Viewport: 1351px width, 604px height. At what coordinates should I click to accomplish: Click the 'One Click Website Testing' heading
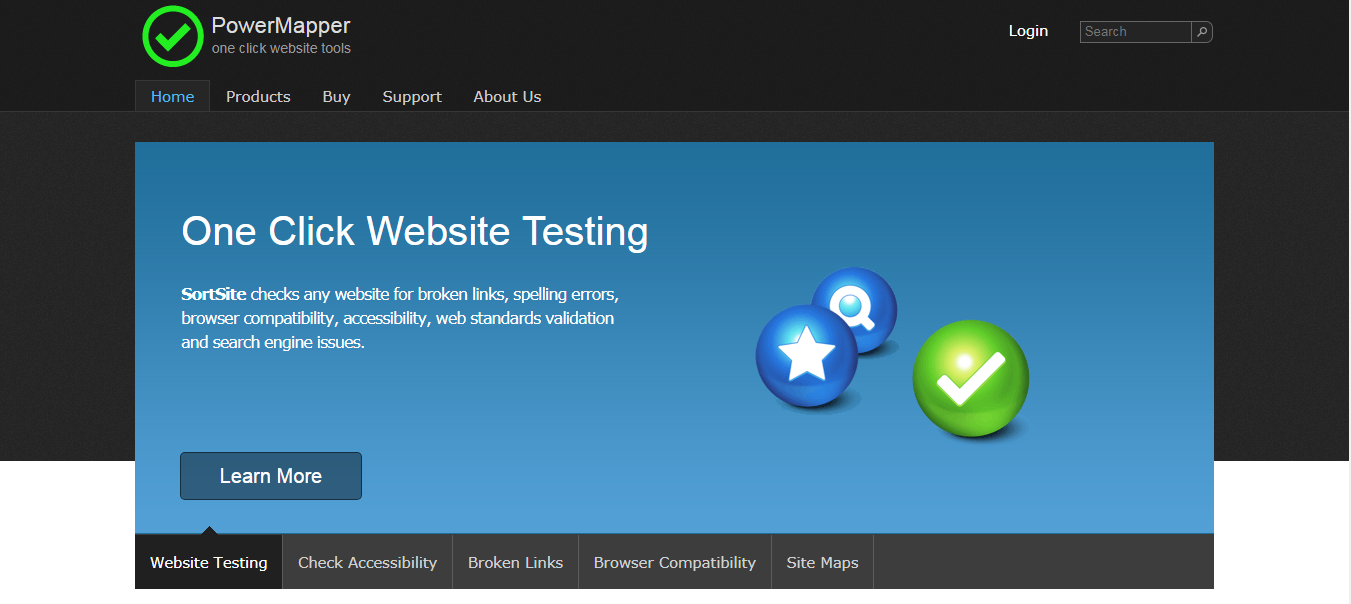[x=415, y=231]
